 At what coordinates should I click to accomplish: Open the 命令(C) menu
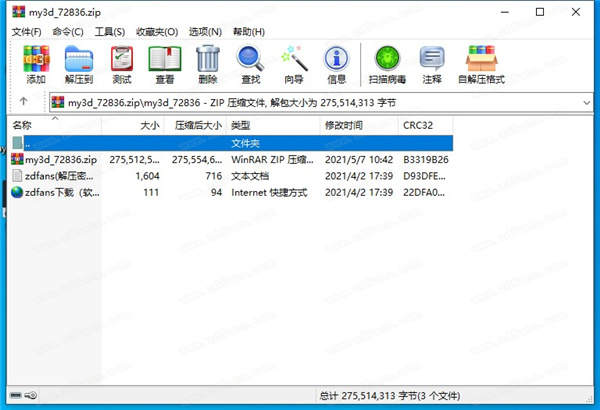click(x=68, y=32)
